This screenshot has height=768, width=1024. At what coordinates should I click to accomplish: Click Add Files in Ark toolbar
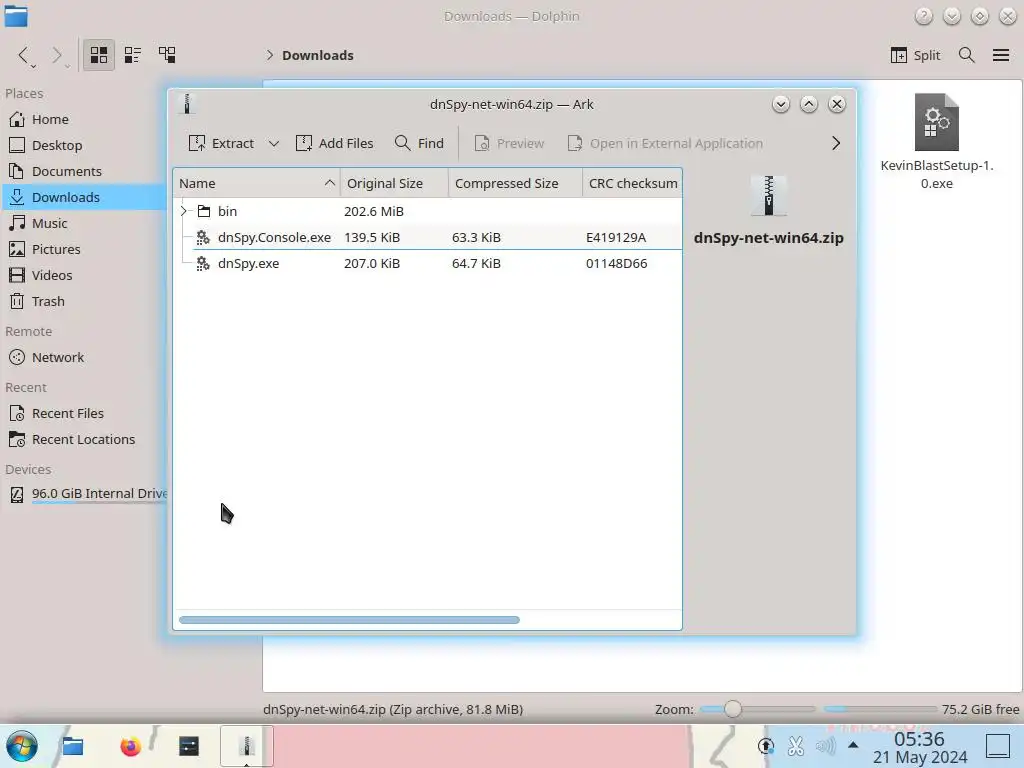[x=334, y=143]
